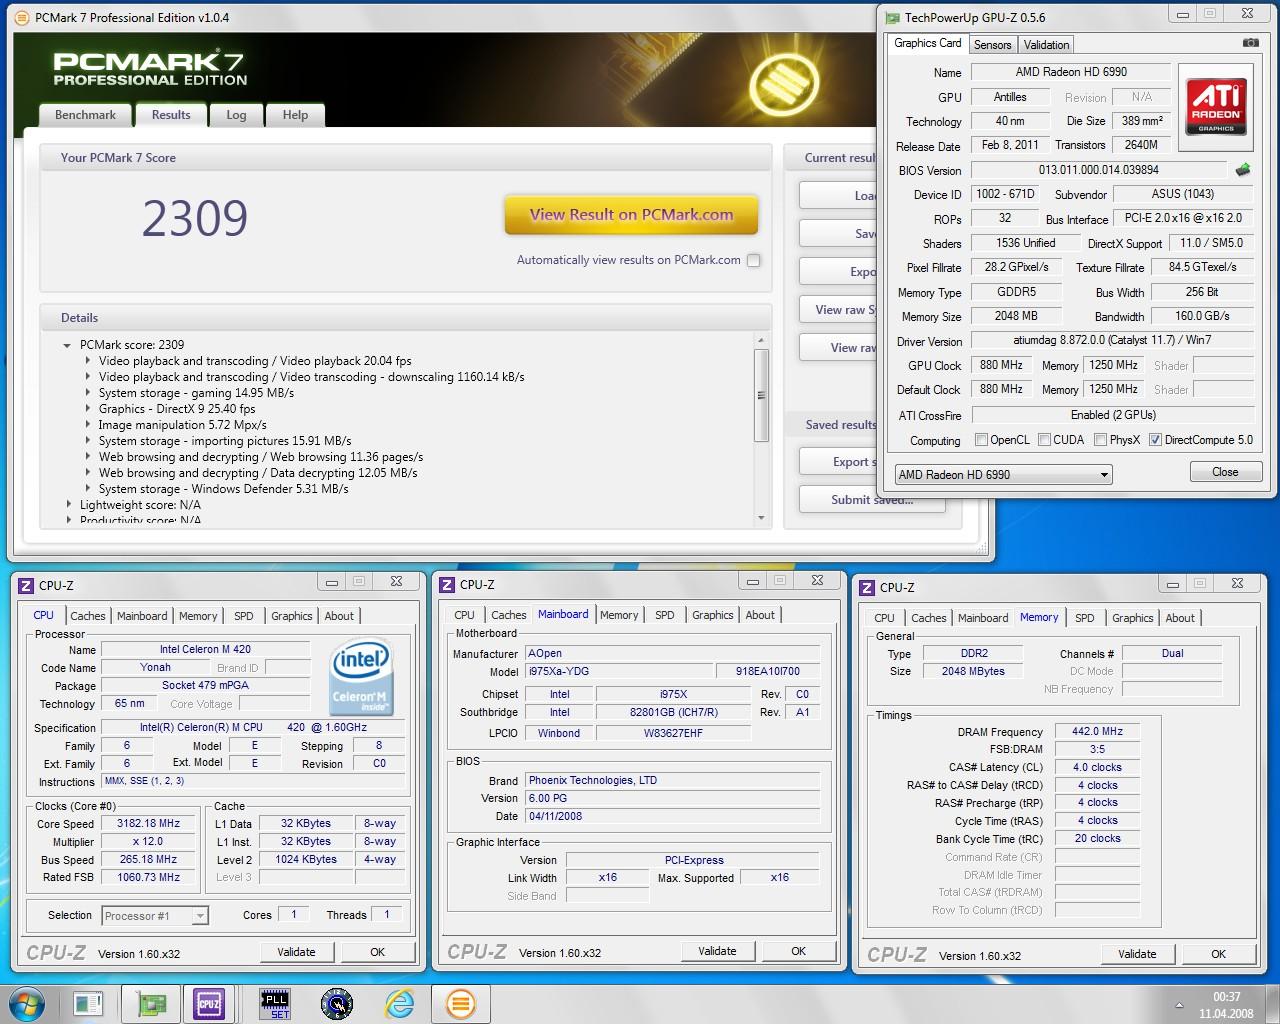Open Graphics tab in Memory CPU-Z window

pyautogui.click(x=1133, y=618)
